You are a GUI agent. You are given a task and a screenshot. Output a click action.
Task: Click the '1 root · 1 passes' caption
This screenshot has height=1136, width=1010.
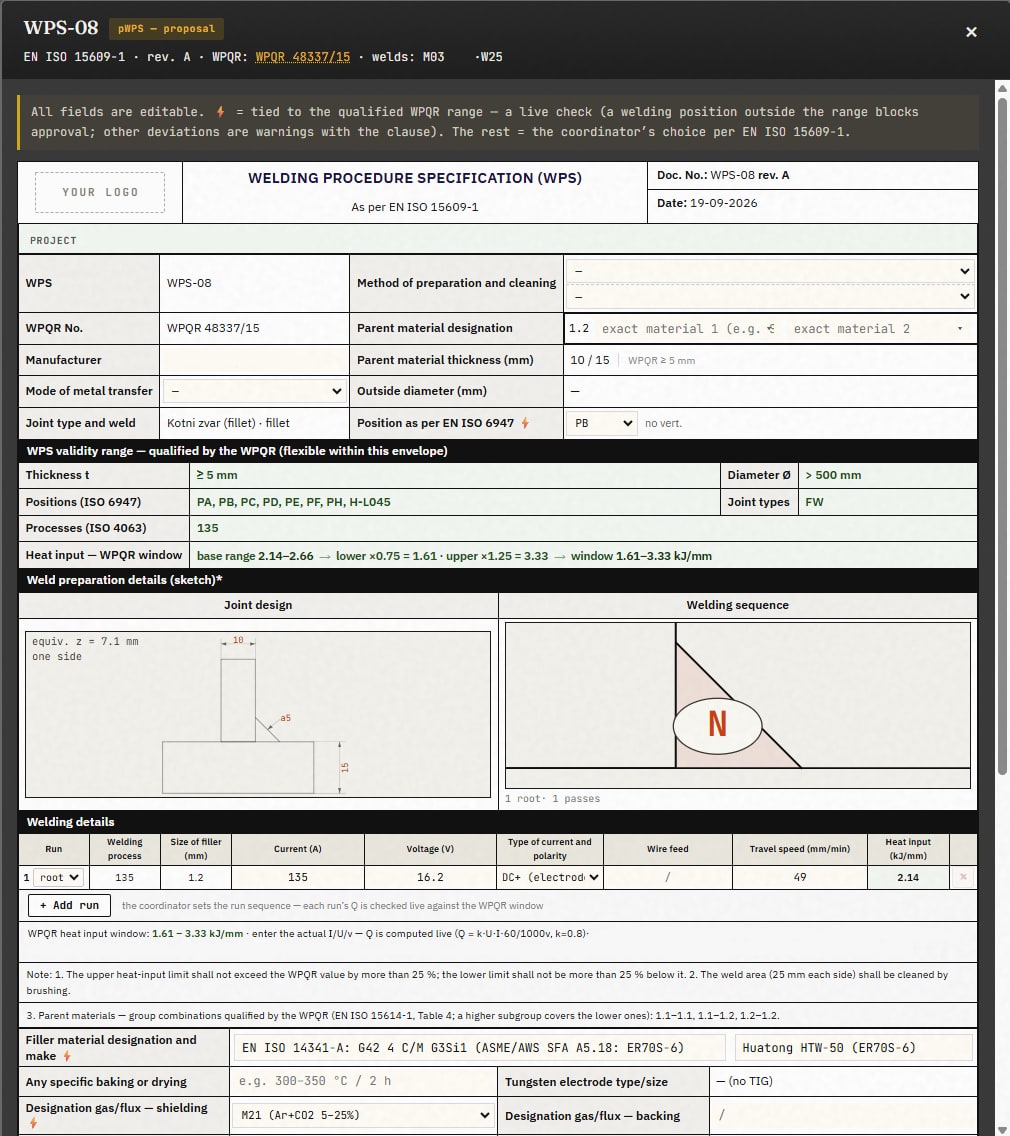click(x=552, y=798)
